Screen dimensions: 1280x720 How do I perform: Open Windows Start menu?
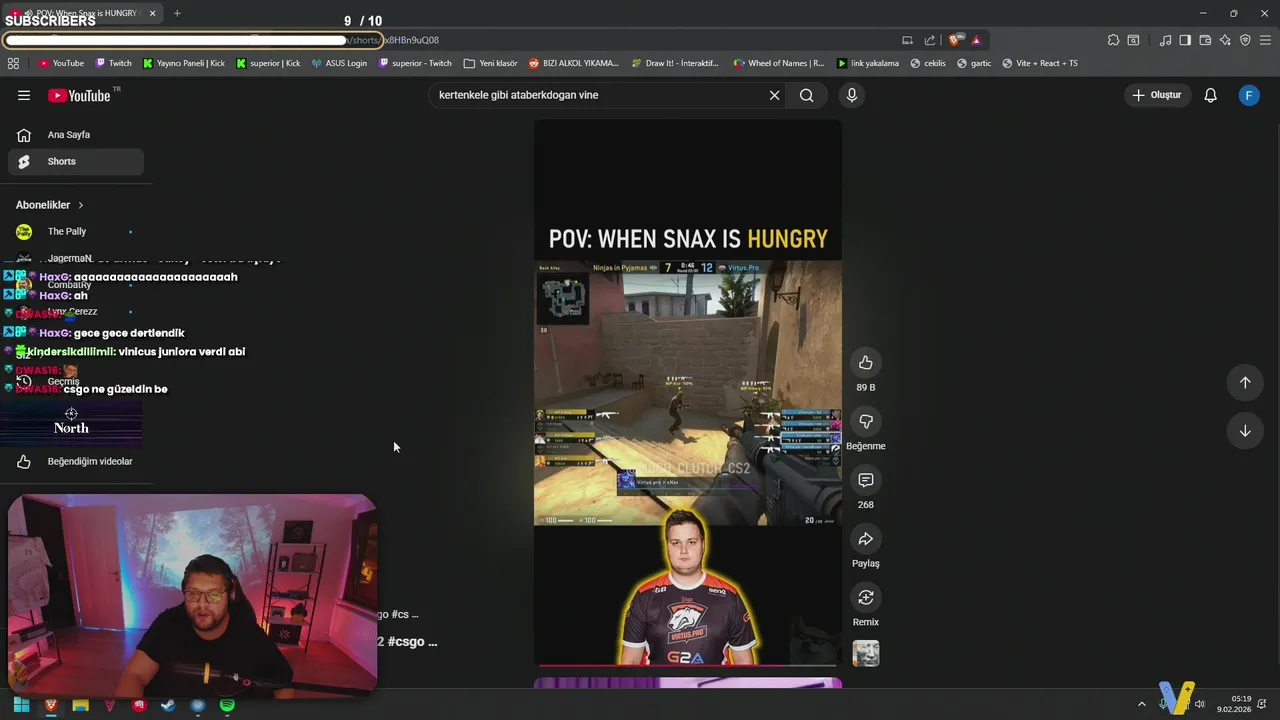point(21,705)
